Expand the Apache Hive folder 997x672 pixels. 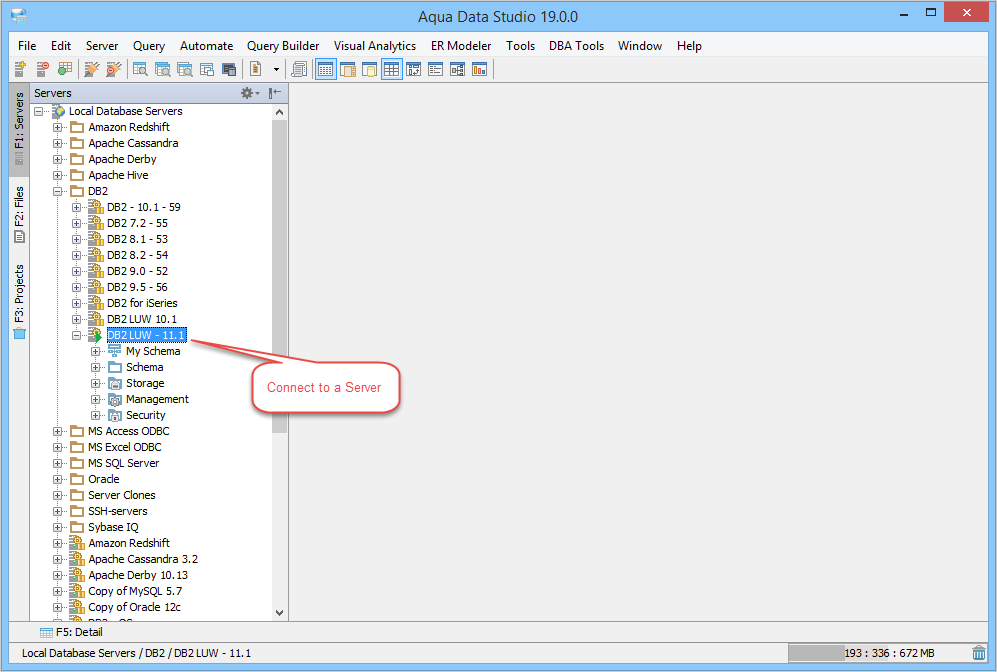pyautogui.click(x=58, y=175)
